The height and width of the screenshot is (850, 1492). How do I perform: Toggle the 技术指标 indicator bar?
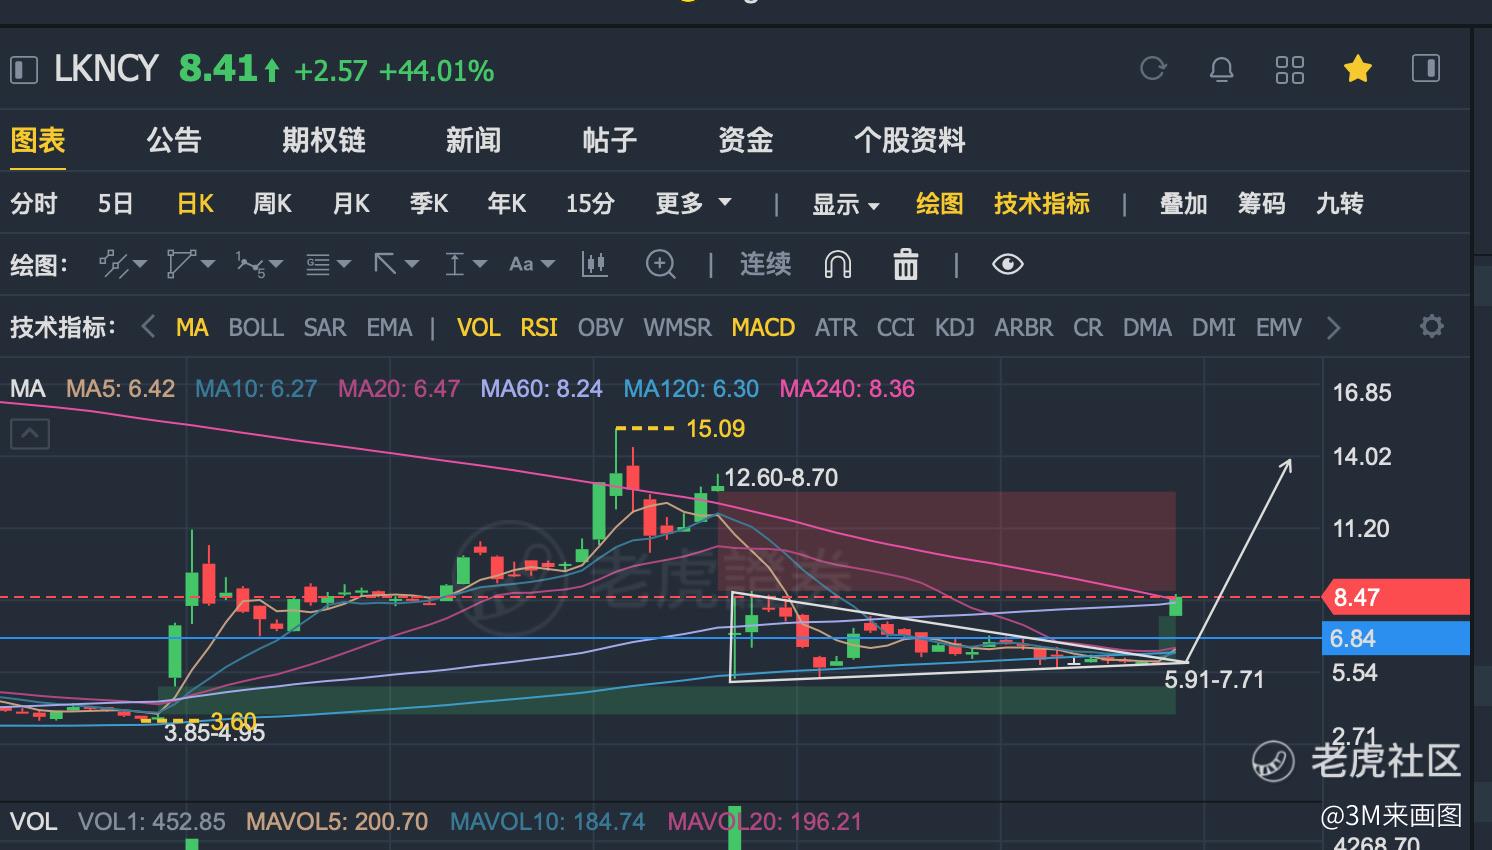pyautogui.click(x=1041, y=204)
